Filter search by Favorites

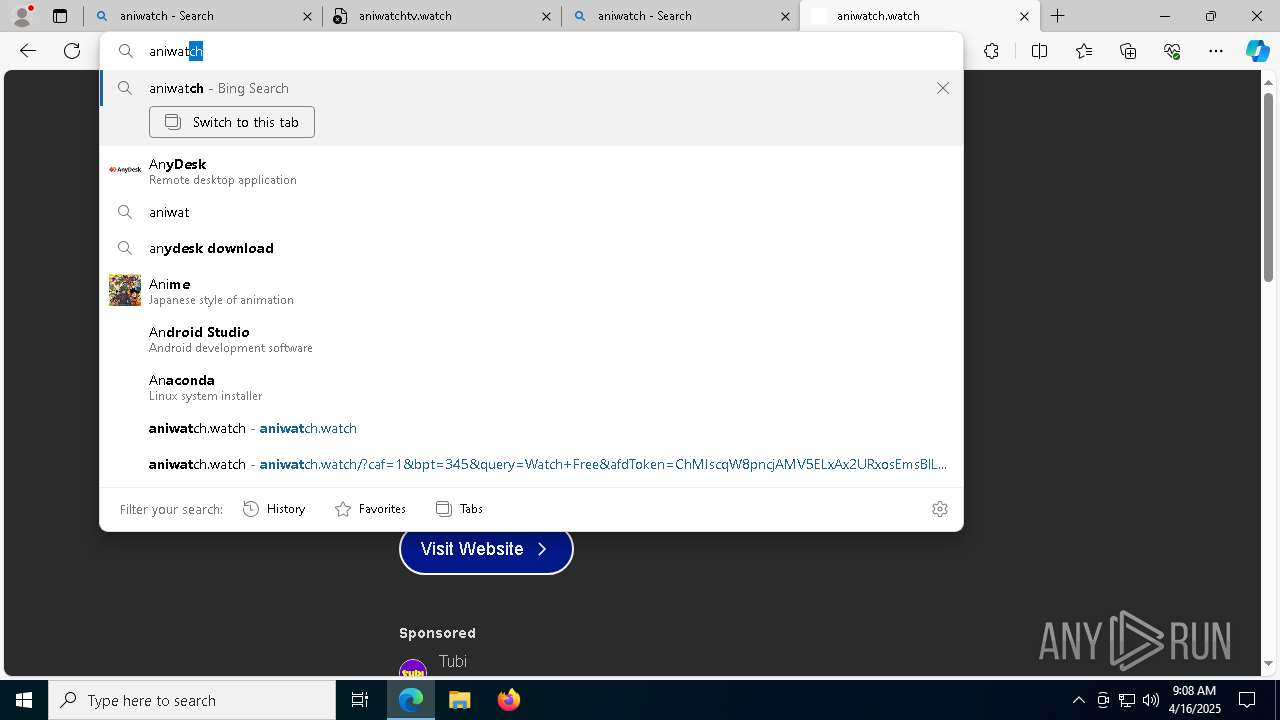coord(370,509)
